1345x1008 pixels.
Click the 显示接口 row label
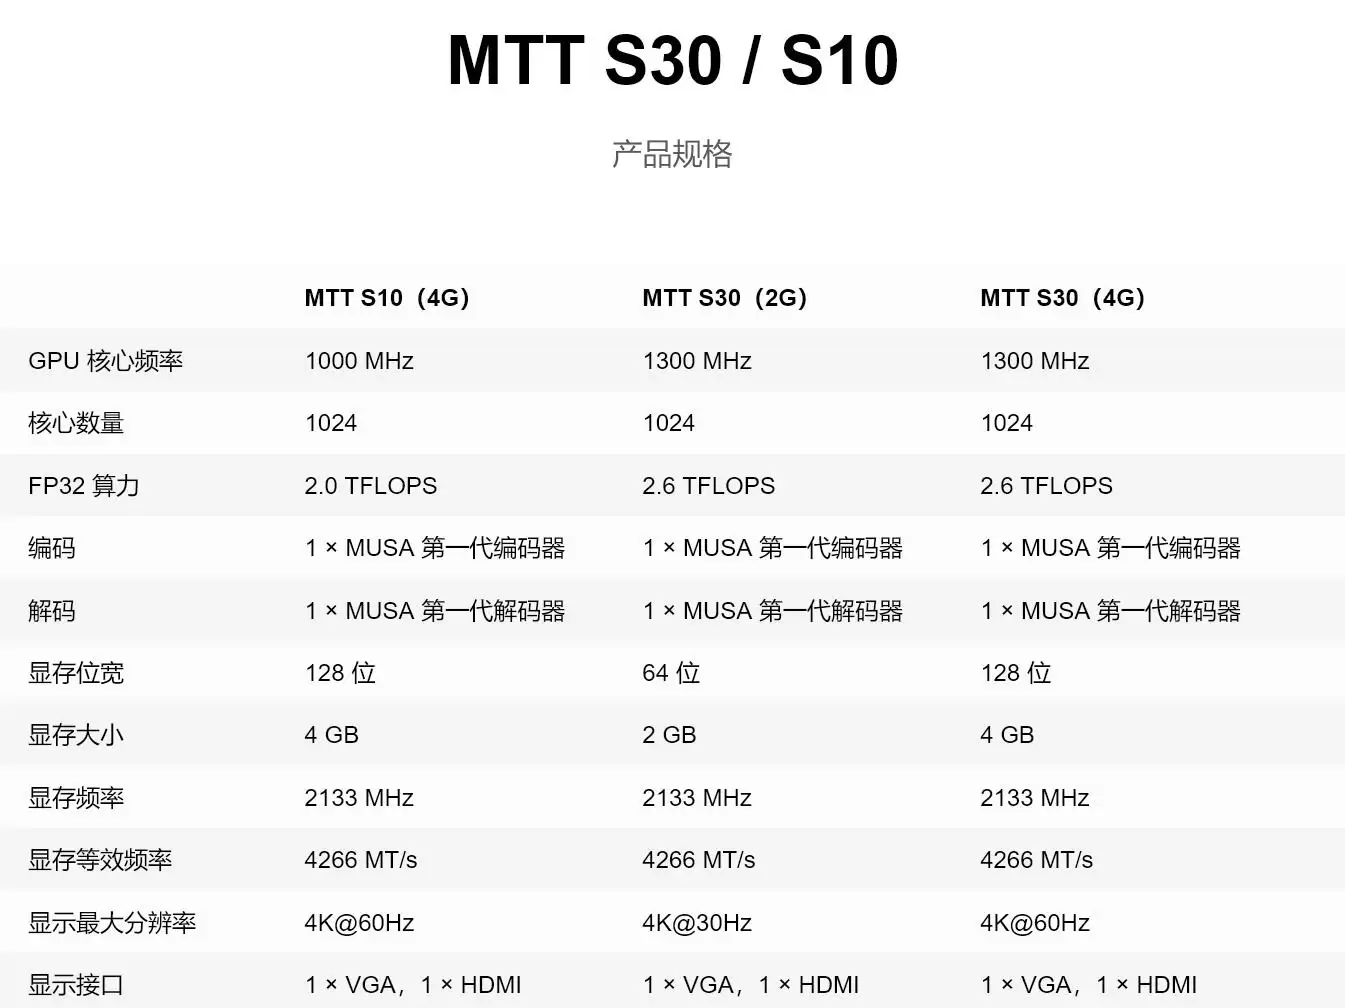click(x=76, y=985)
